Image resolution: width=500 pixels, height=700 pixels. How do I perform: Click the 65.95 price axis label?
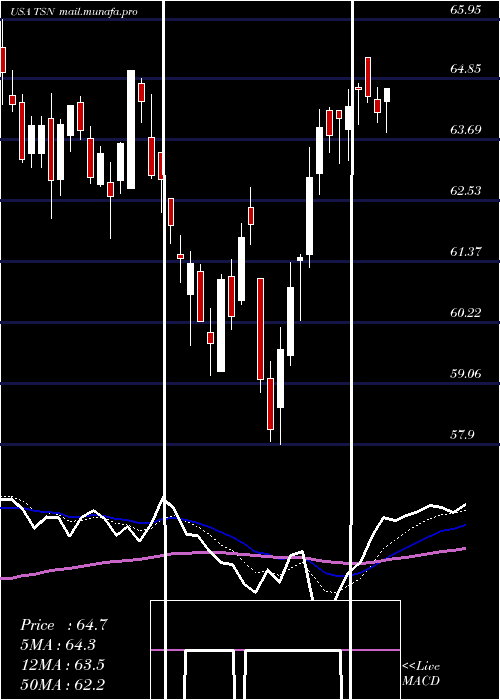(x=466, y=10)
